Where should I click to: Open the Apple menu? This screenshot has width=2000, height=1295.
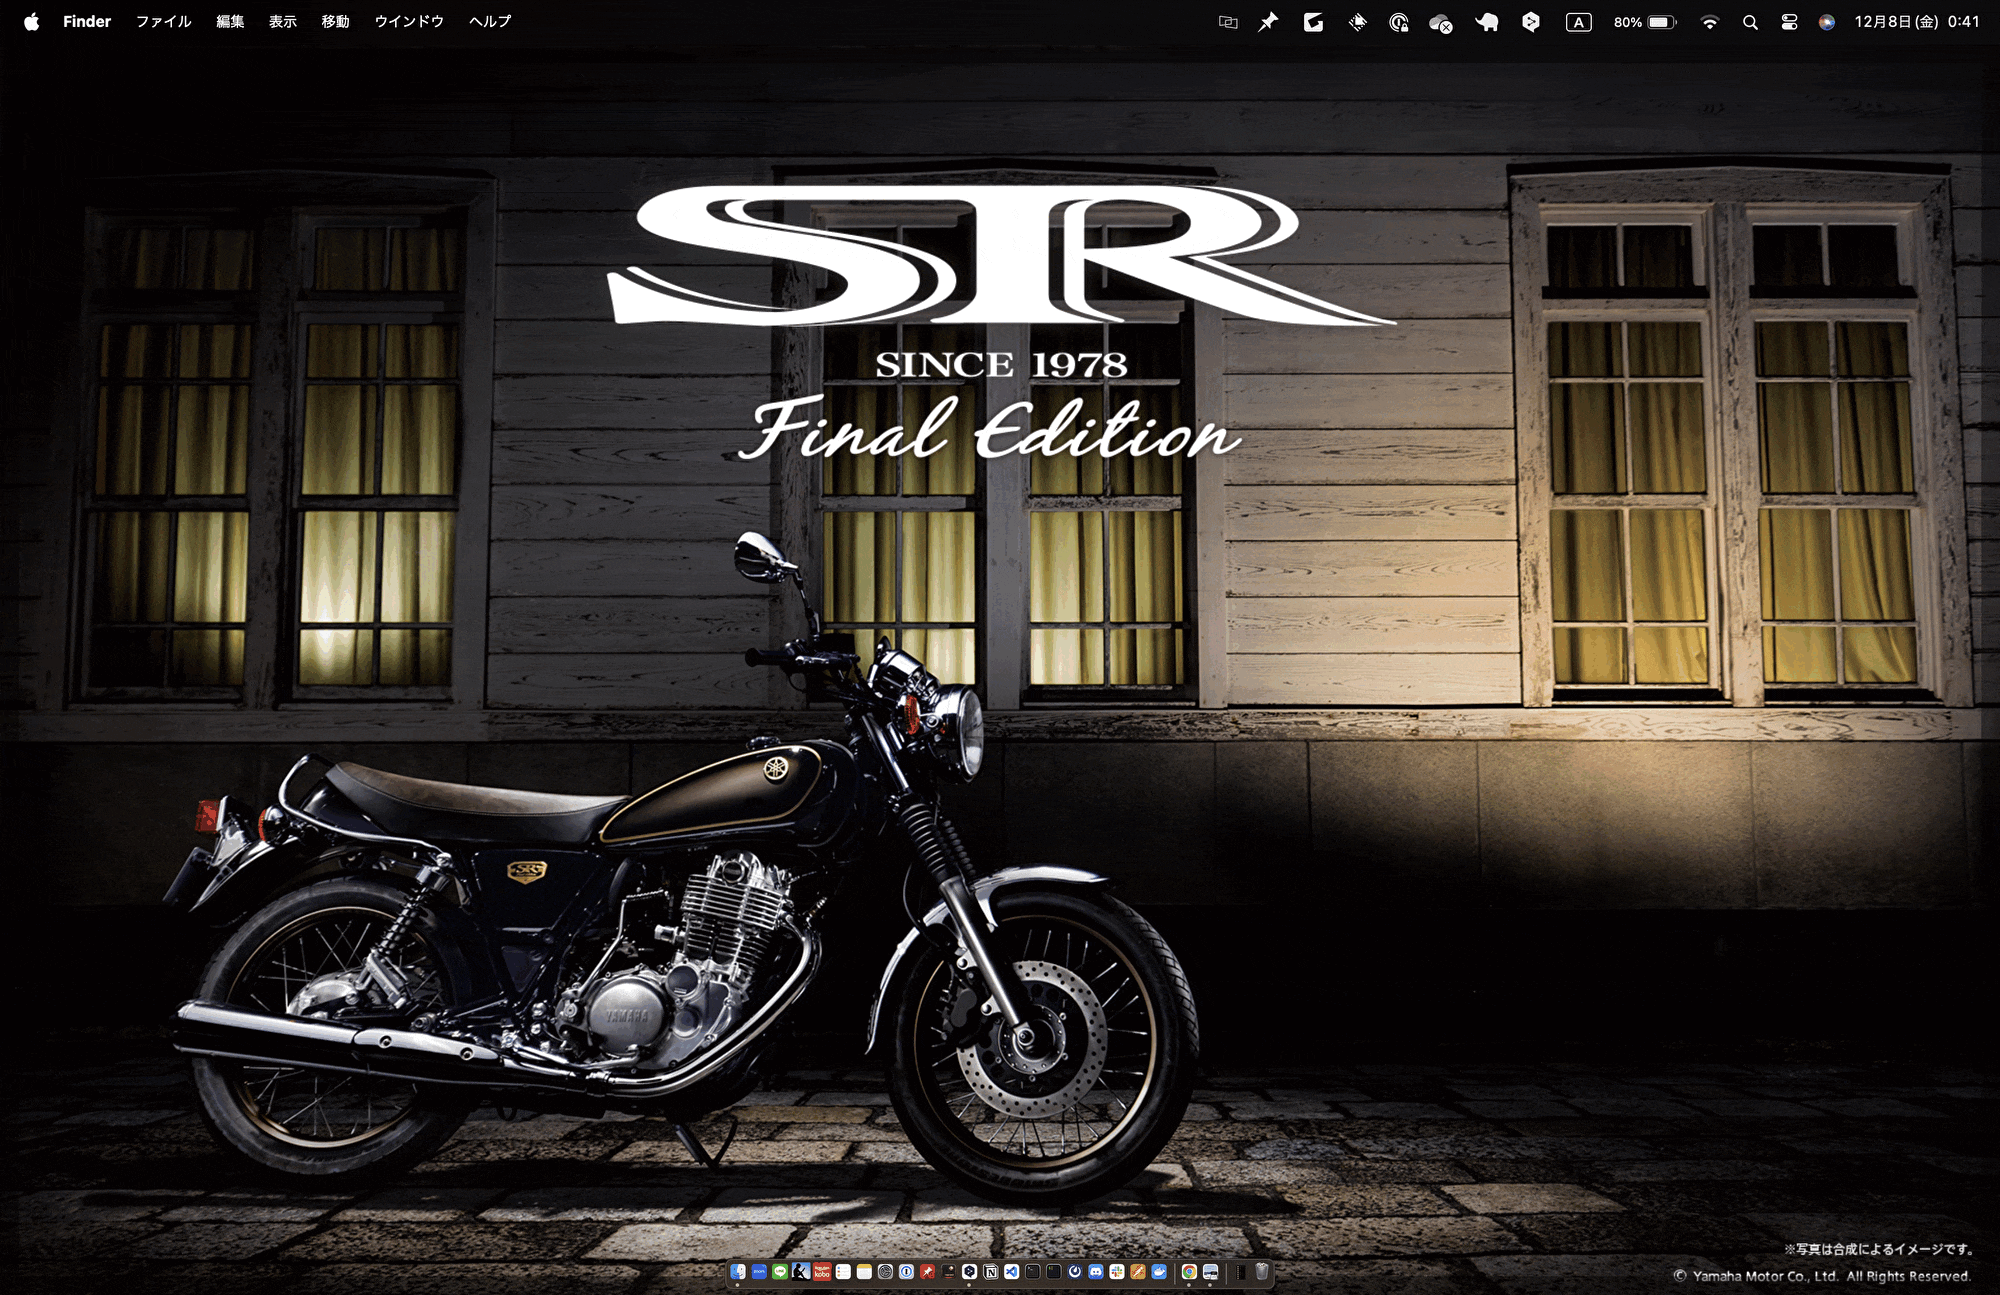(x=31, y=22)
